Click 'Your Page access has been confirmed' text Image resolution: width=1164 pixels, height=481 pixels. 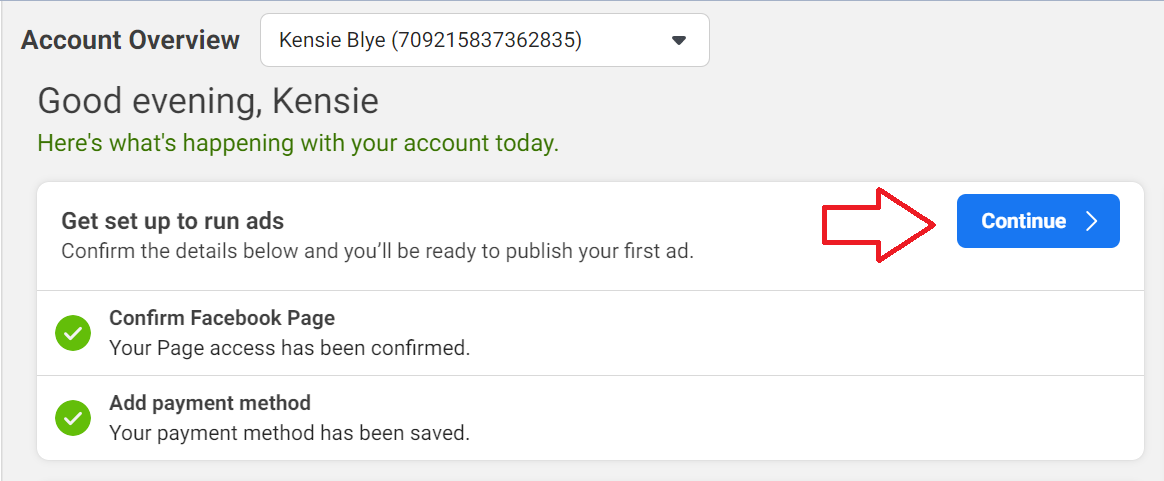(x=290, y=347)
